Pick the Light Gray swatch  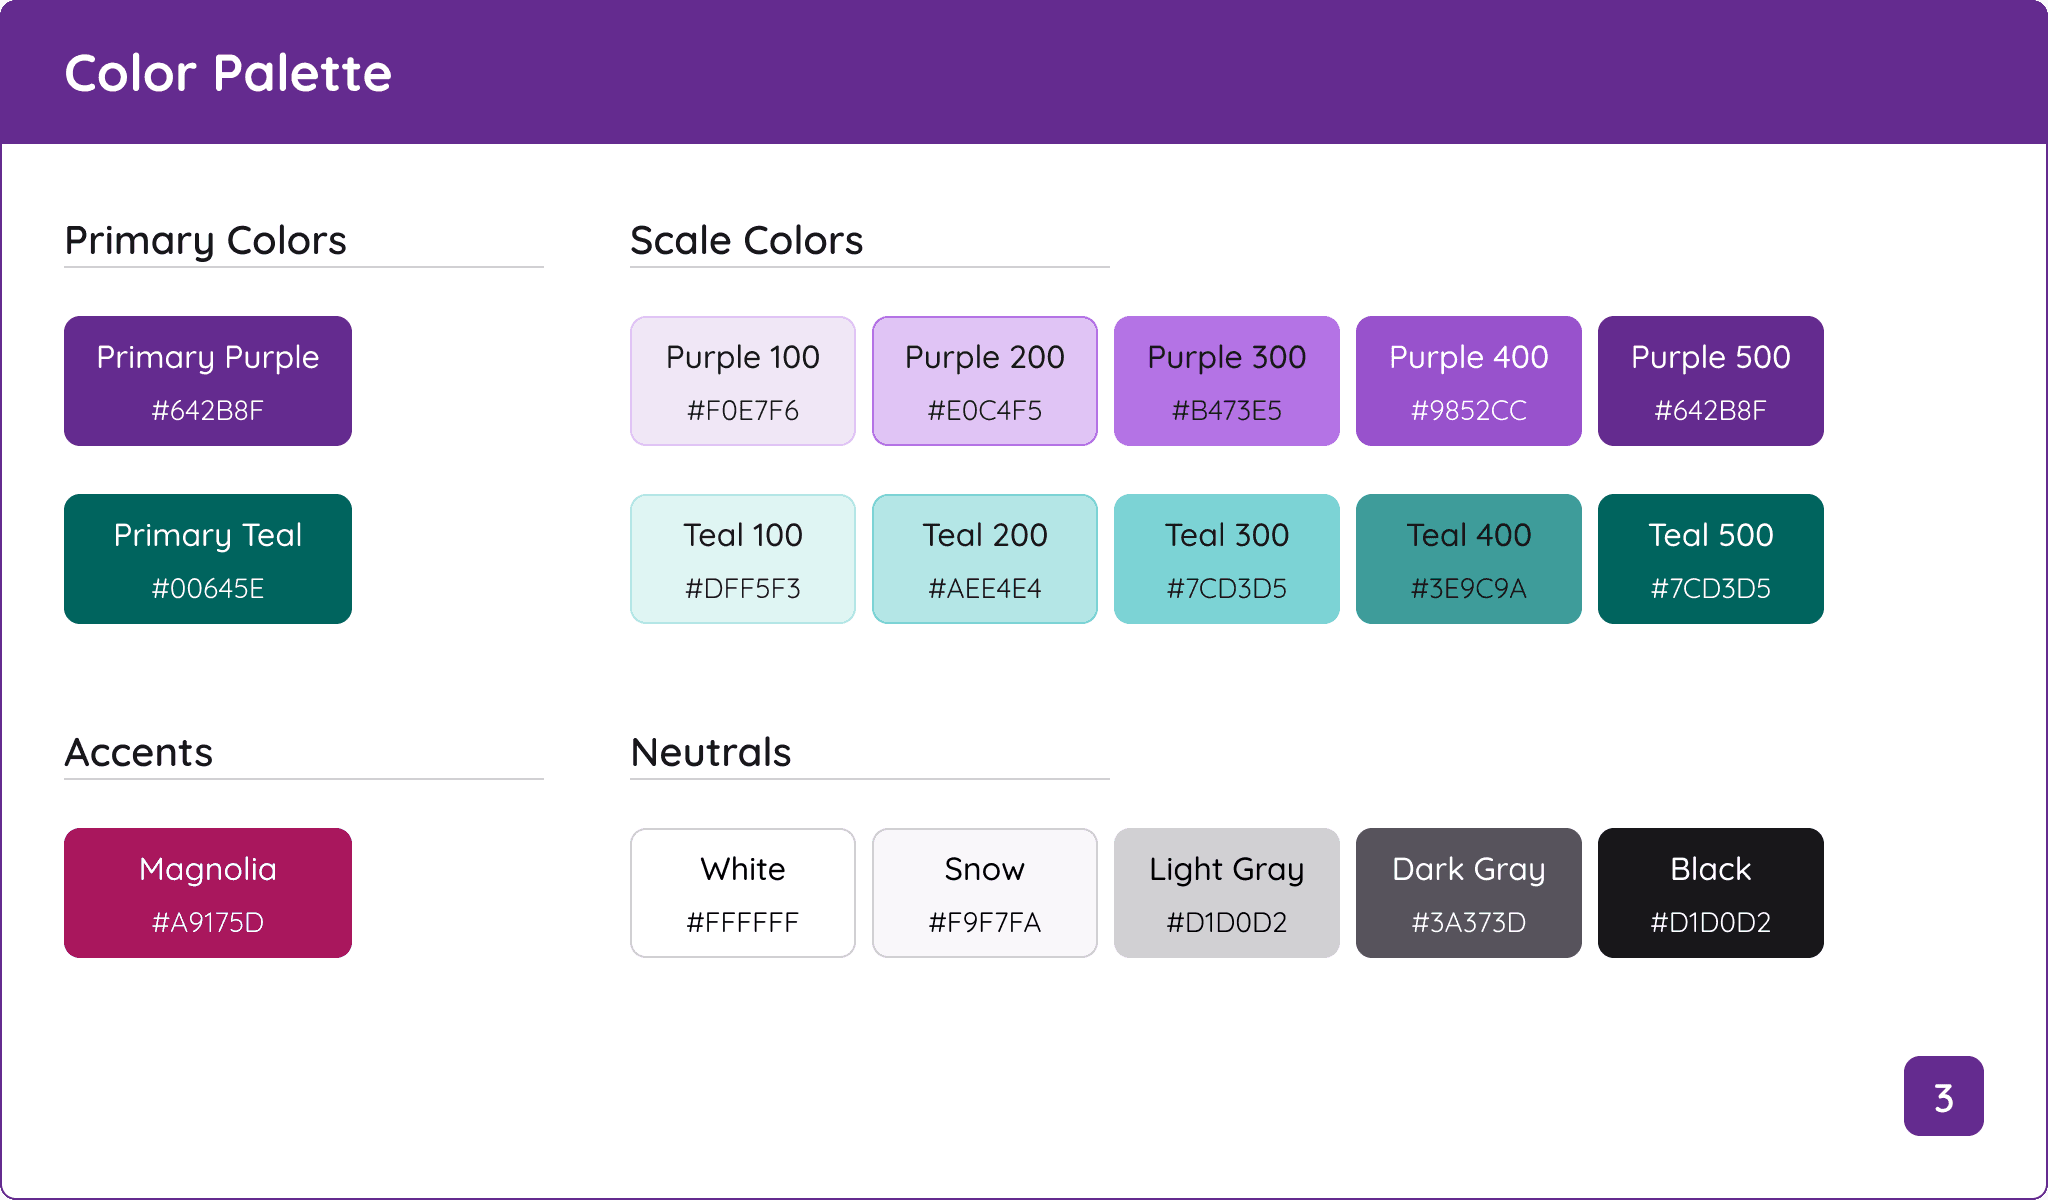click(1226, 893)
